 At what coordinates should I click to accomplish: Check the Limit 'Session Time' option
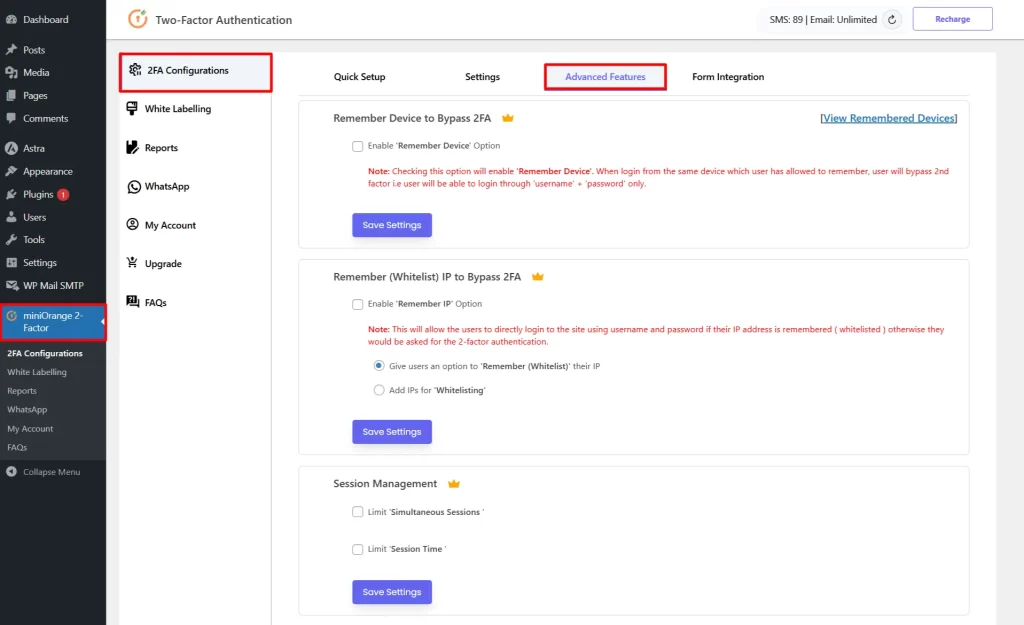358,549
